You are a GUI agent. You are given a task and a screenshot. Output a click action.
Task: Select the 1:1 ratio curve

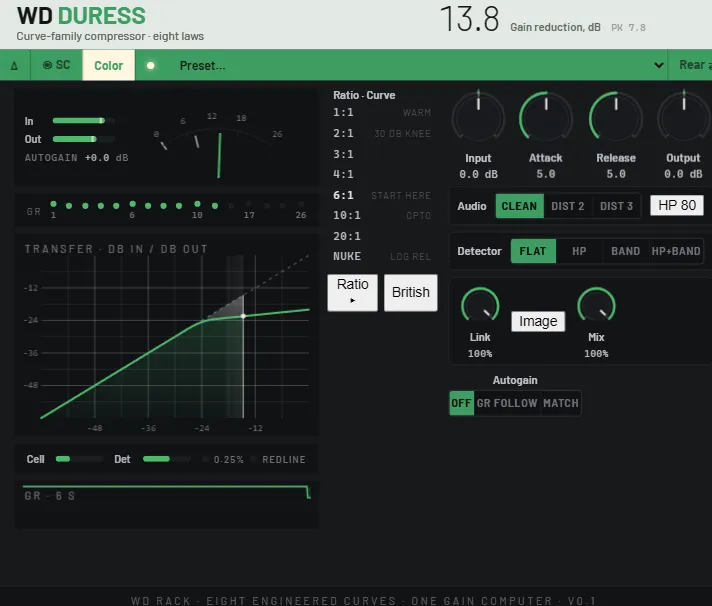382,112
